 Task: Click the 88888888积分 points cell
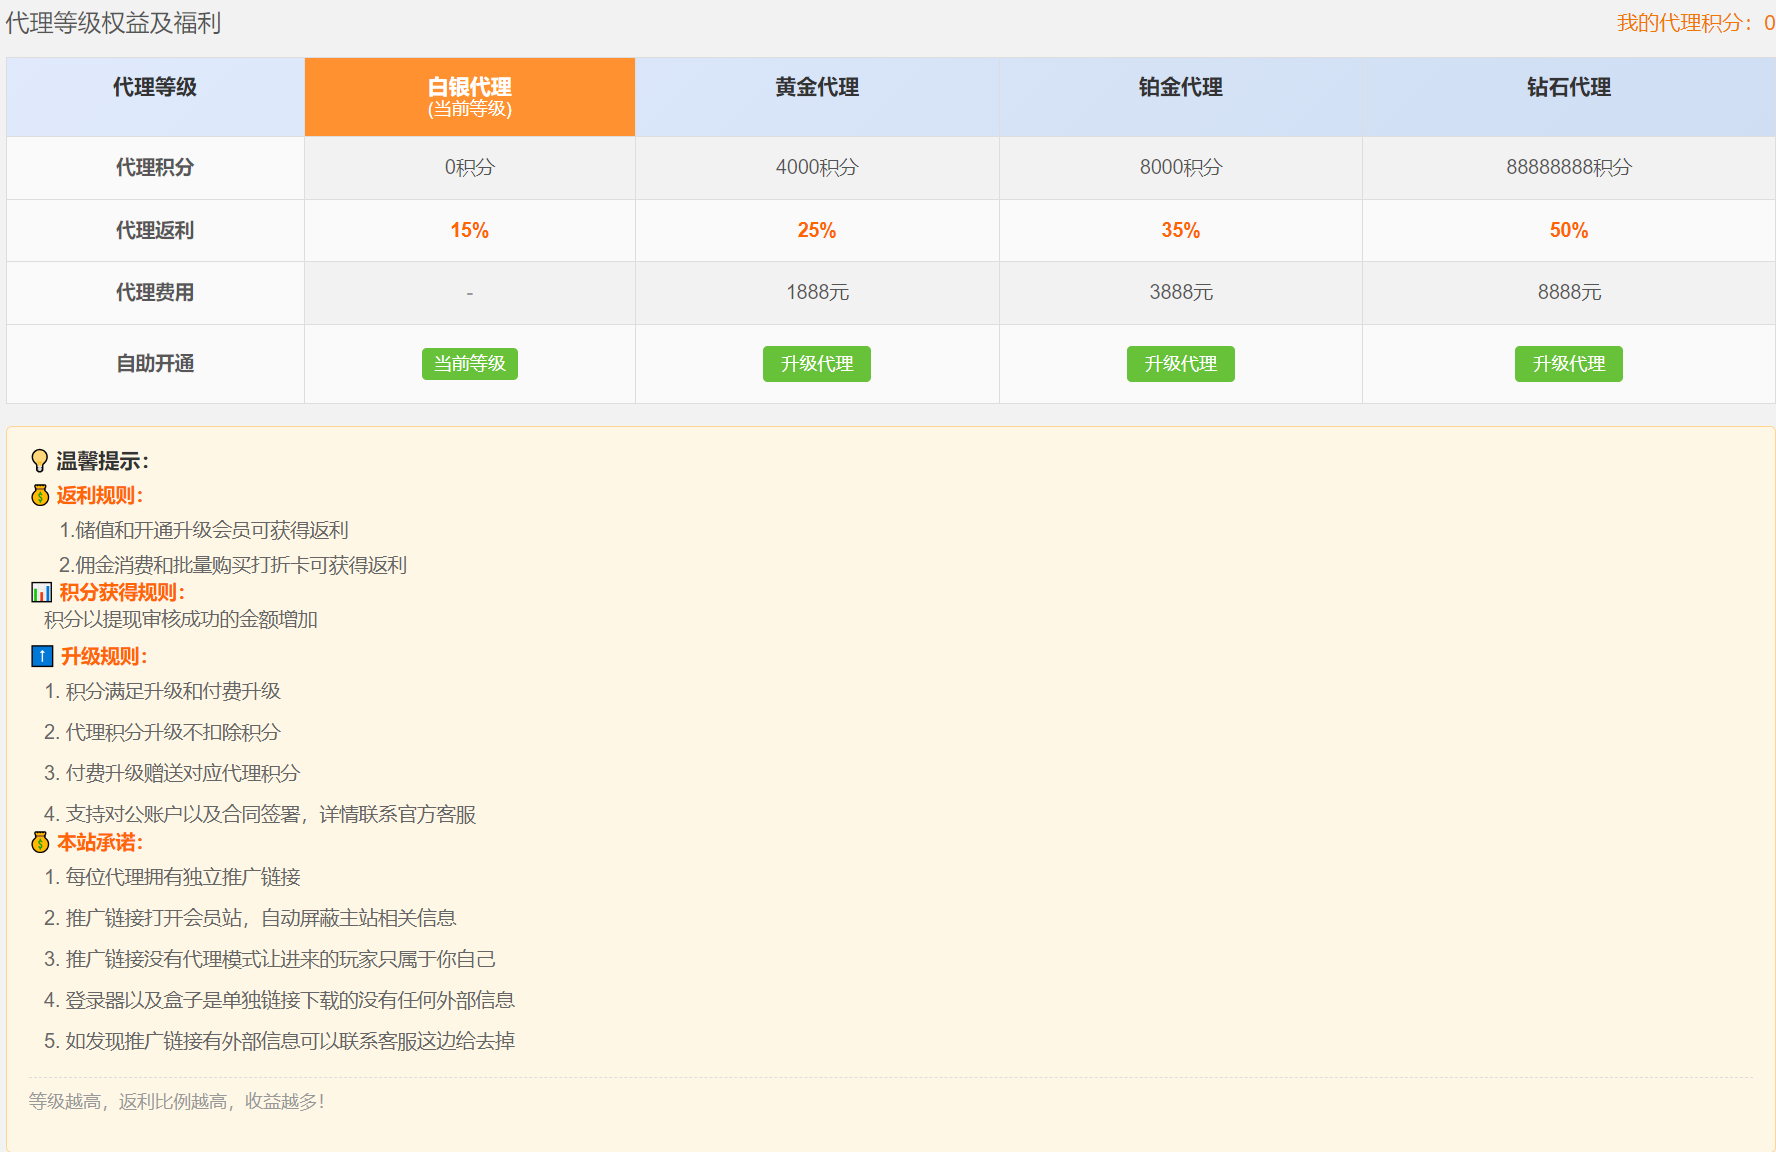(1568, 167)
